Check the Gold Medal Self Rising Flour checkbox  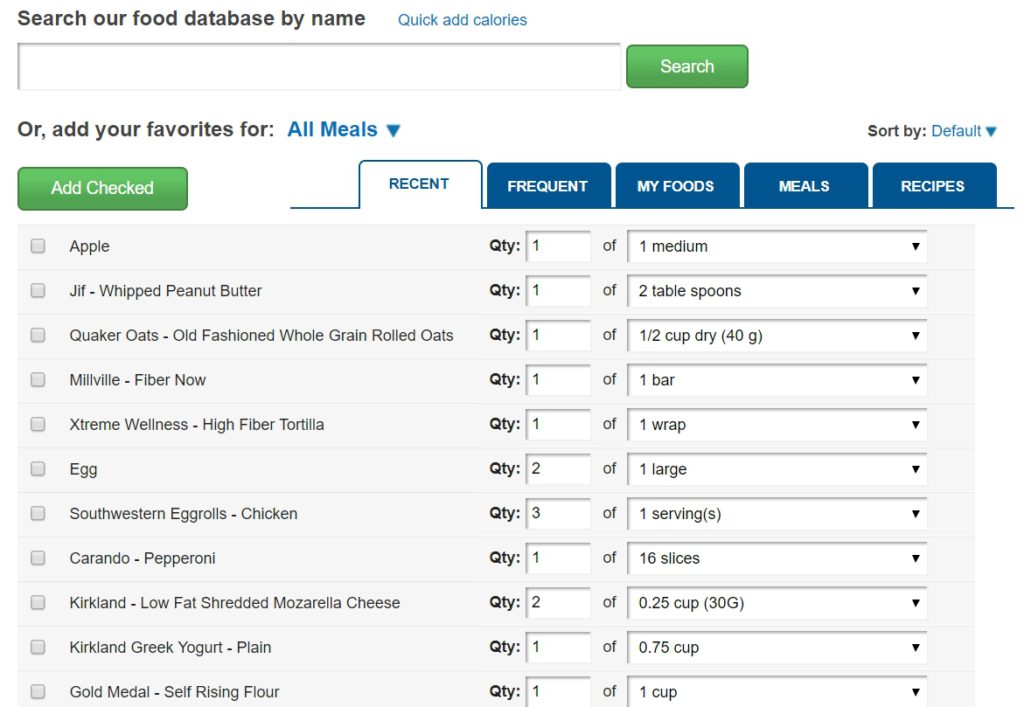(38, 691)
